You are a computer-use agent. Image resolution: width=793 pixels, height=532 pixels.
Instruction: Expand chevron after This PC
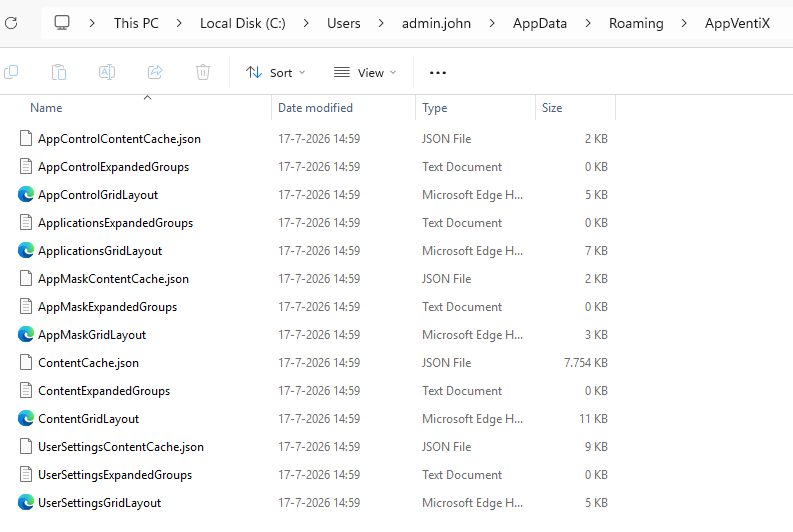pos(179,23)
